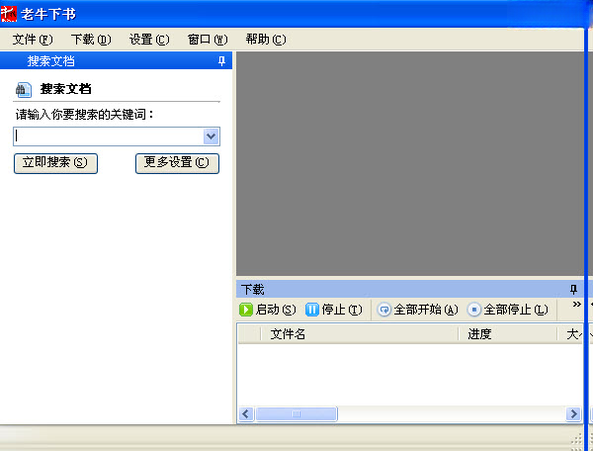Pin the 下载 panel with pushpin icon
Viewport: 593px width, 451px height.
point(573,290)
